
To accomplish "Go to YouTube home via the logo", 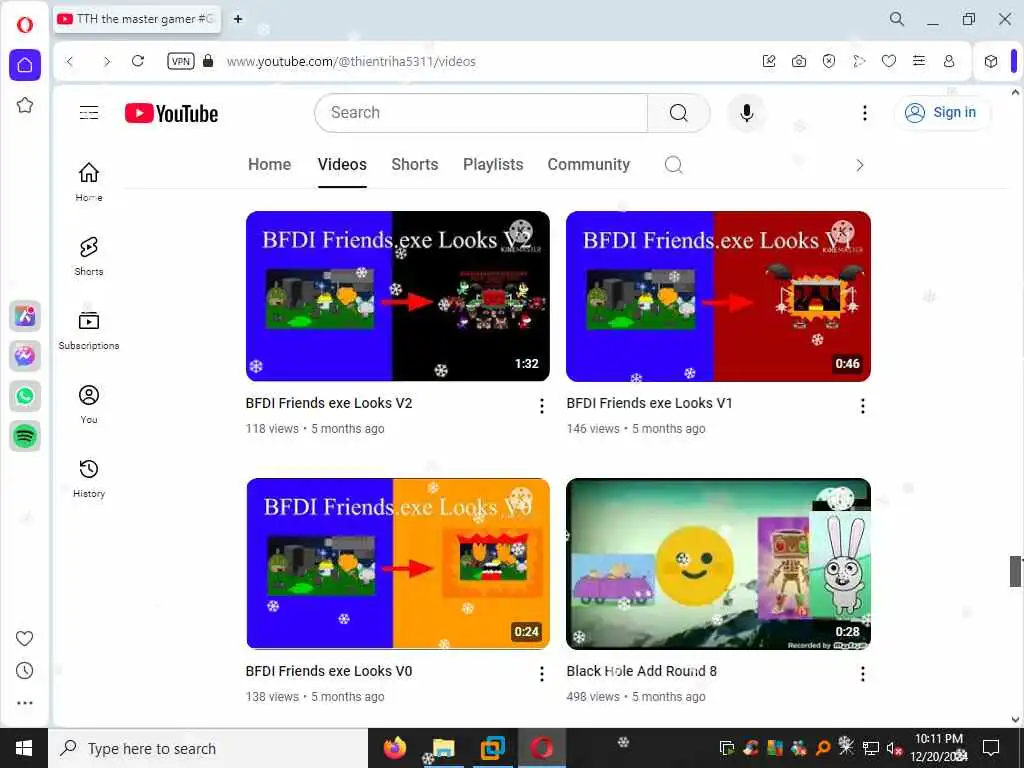I will click(x=171, y=113).
